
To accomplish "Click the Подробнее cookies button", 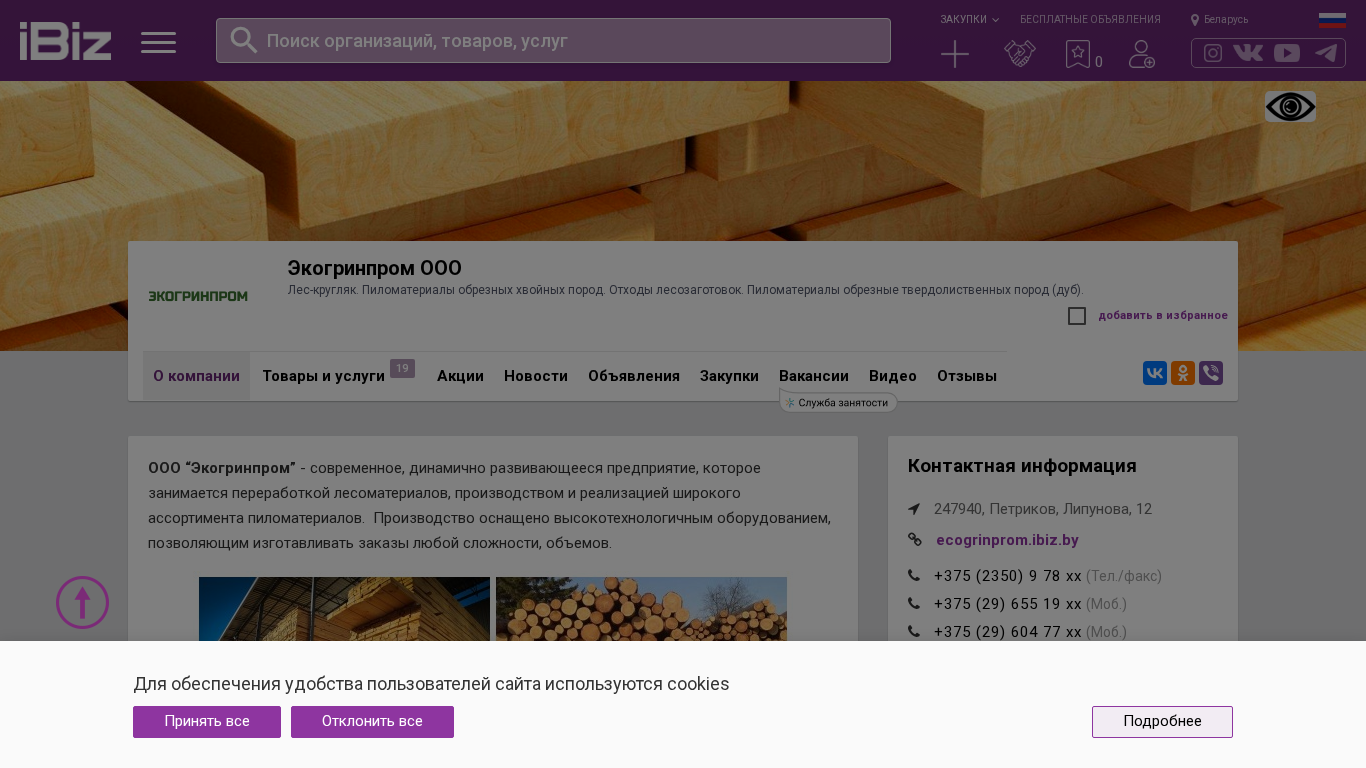I will point(1162,722).
